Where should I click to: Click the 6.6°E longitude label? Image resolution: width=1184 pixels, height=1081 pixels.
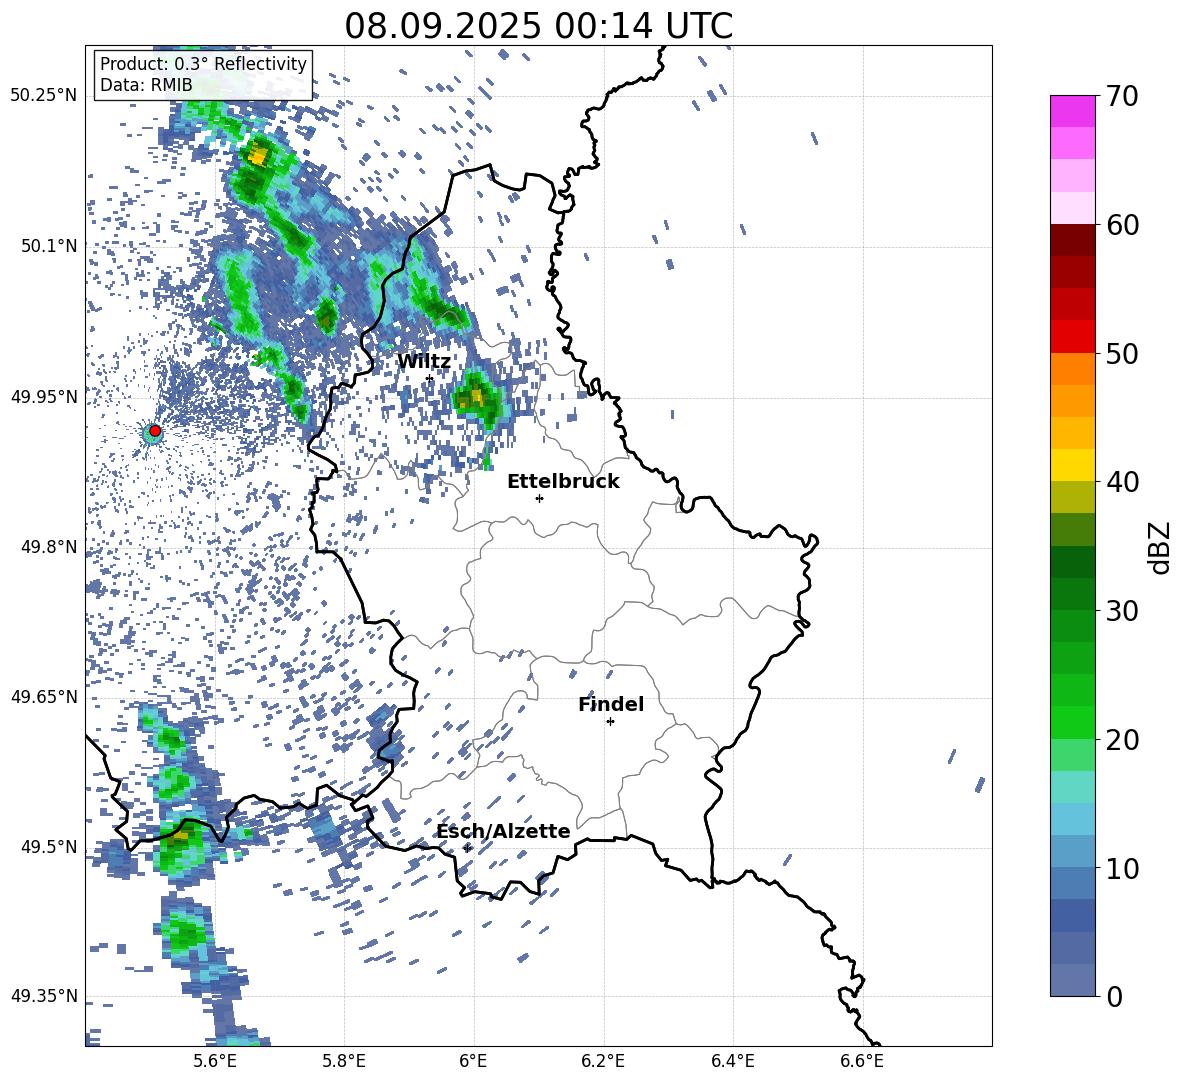pos(862,1061)
